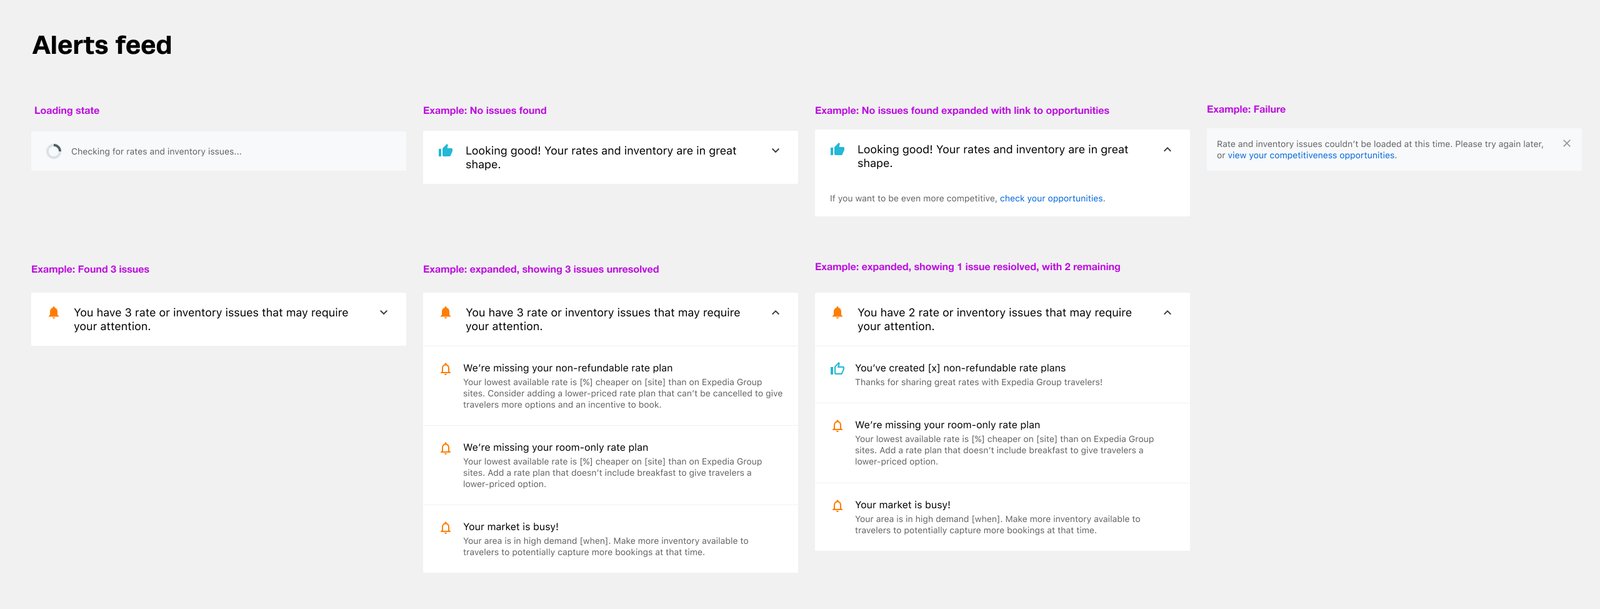The height and width of the screenshot is (609, 1600).
Task: Collapse the expanded 3 issues unresolved card
Action: tap(775, 313)
